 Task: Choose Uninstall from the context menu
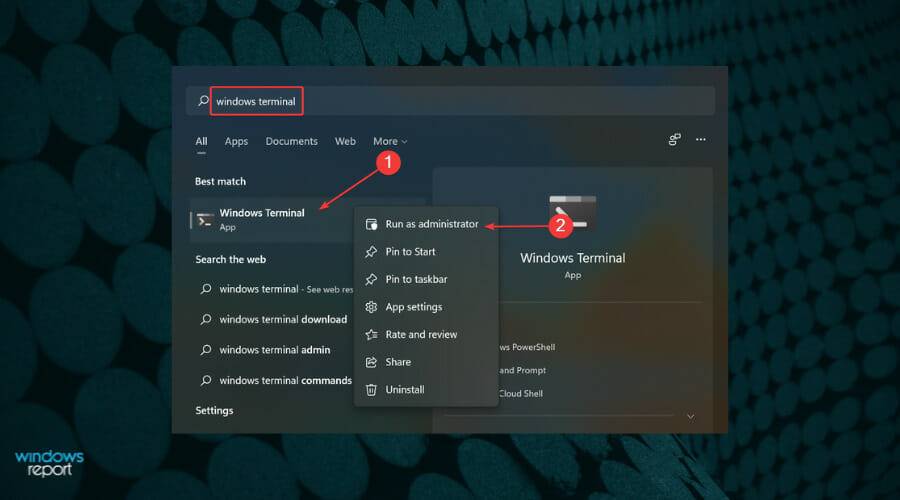pyautogui.click(x=426, y=389)
